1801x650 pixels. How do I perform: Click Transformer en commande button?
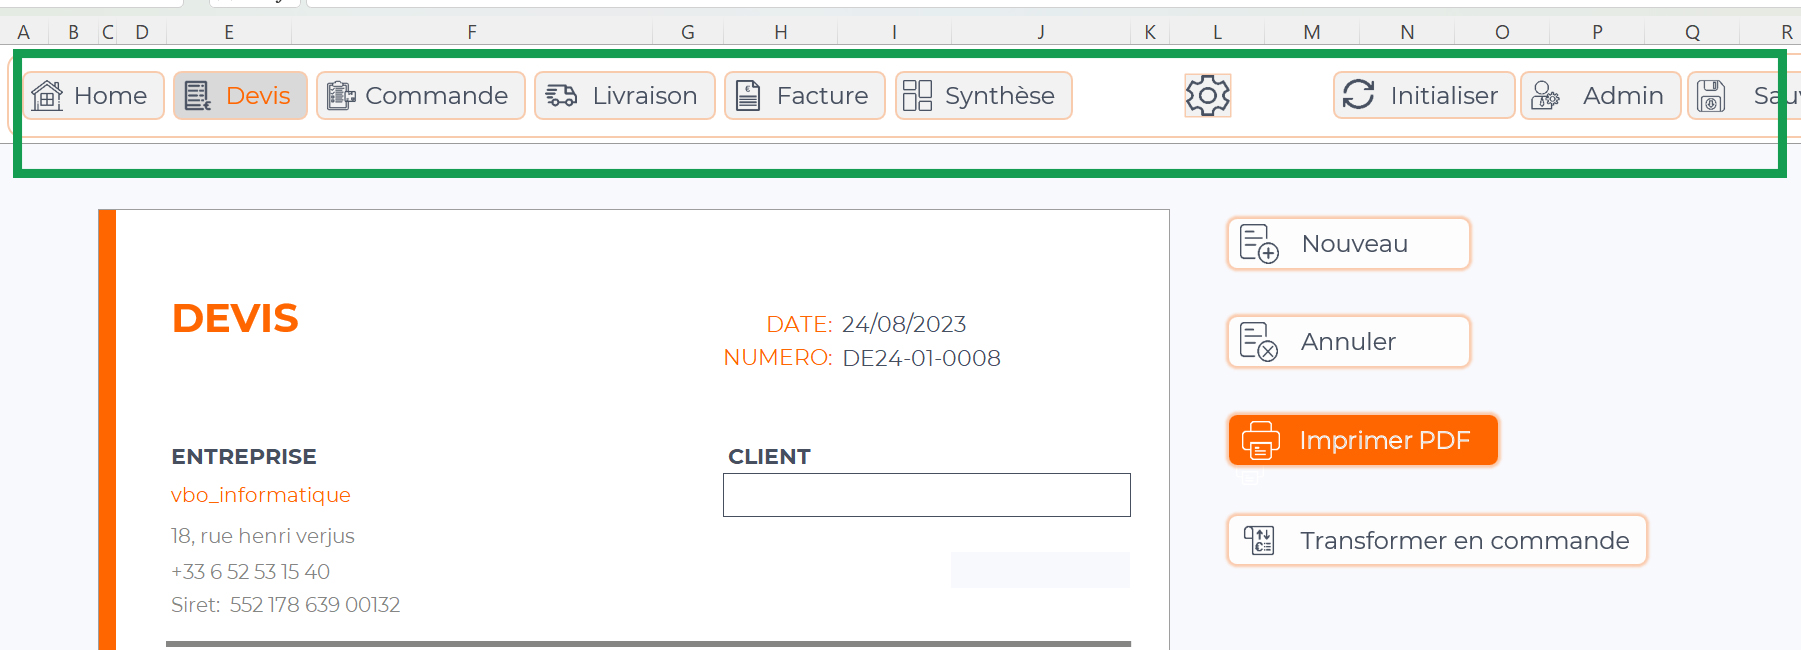tap(1436, 541)
